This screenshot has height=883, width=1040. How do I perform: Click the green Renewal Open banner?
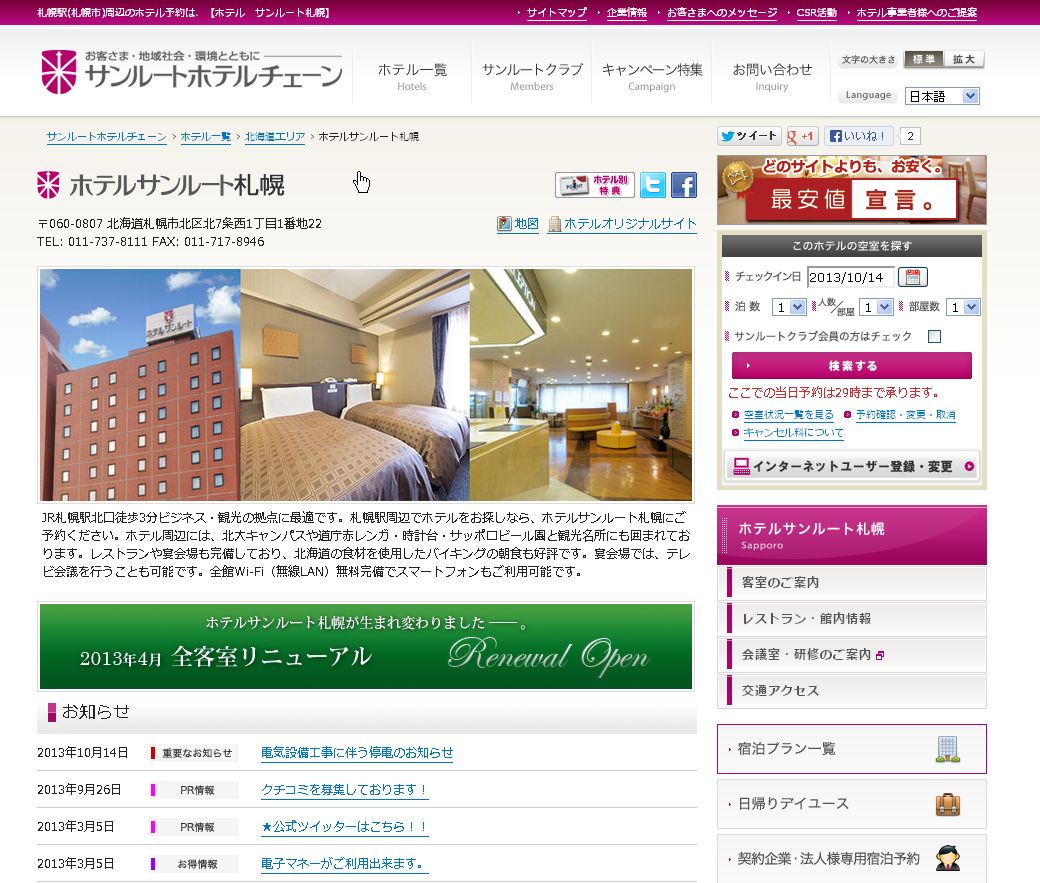(x=366, y=646)
